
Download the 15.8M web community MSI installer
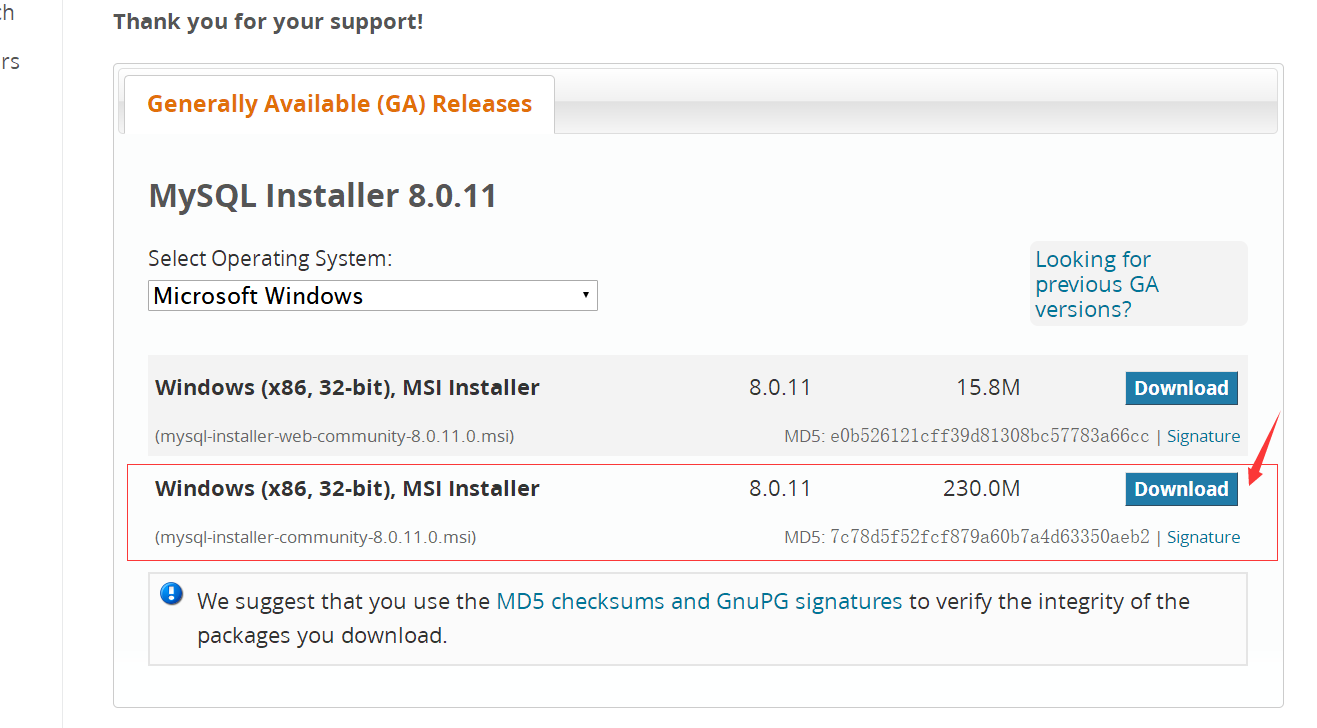click(1181, 388)
